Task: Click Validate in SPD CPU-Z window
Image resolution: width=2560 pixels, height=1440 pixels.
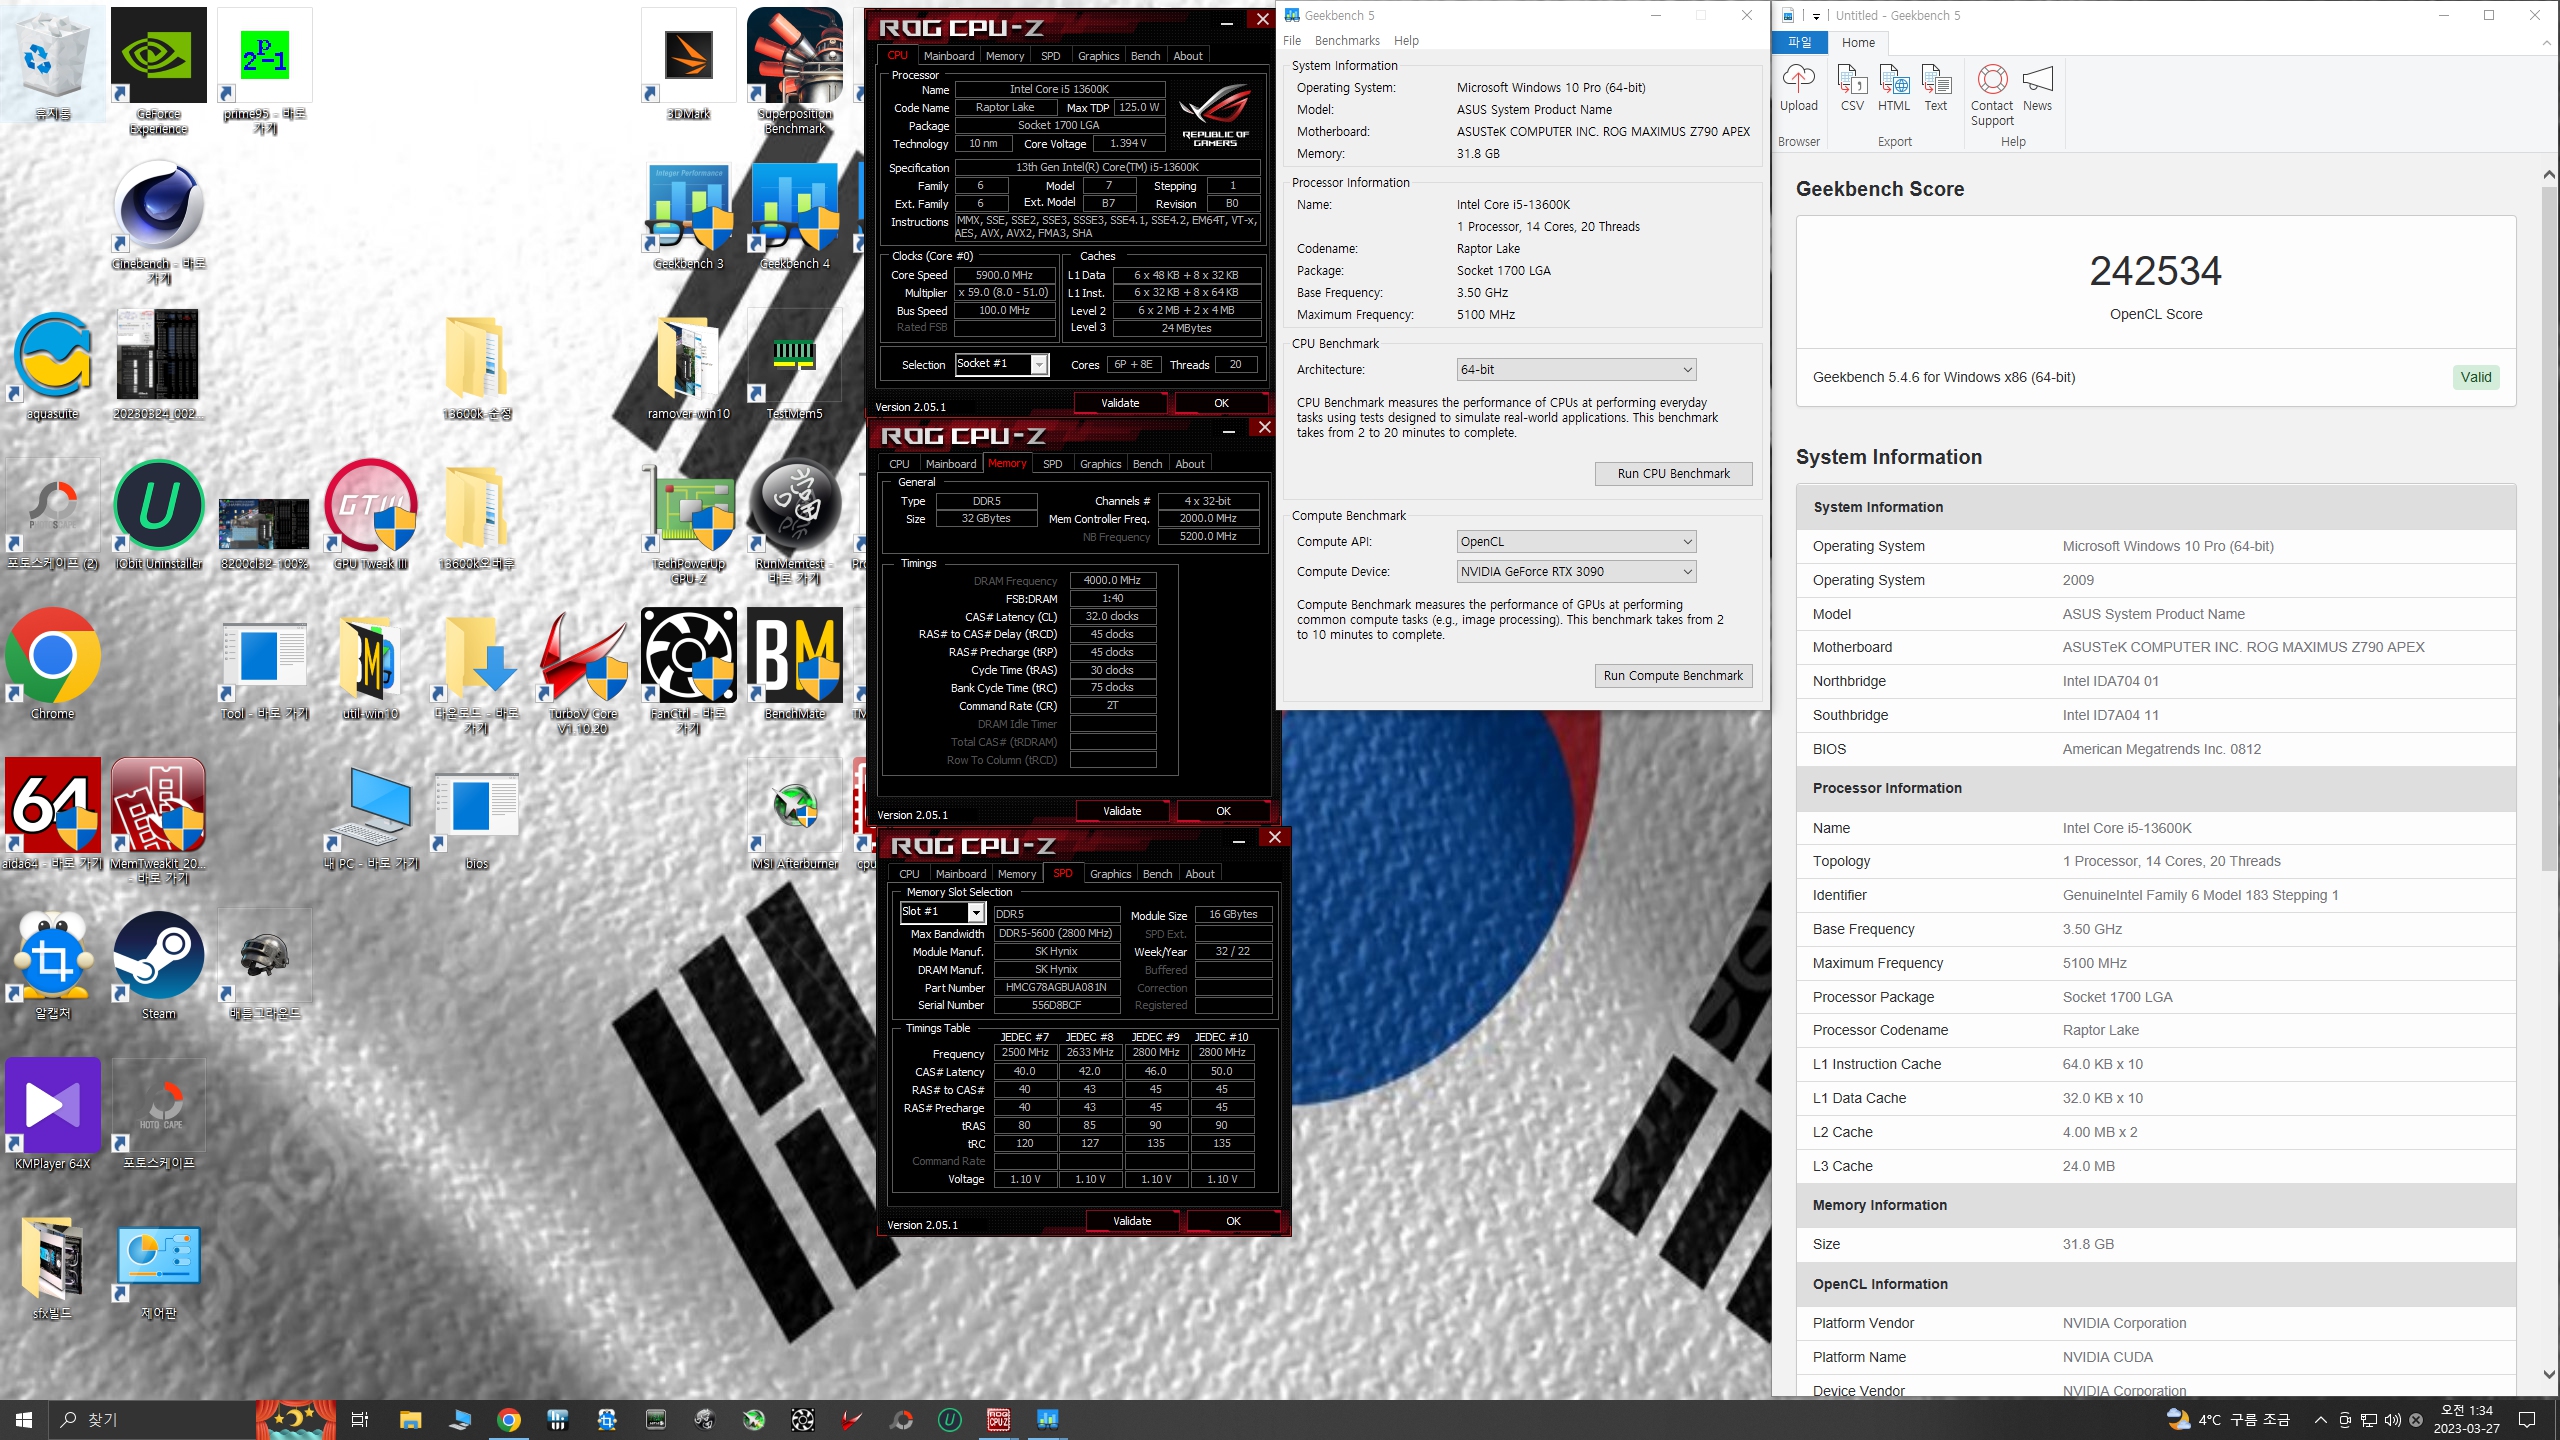Action: 1132,1221
